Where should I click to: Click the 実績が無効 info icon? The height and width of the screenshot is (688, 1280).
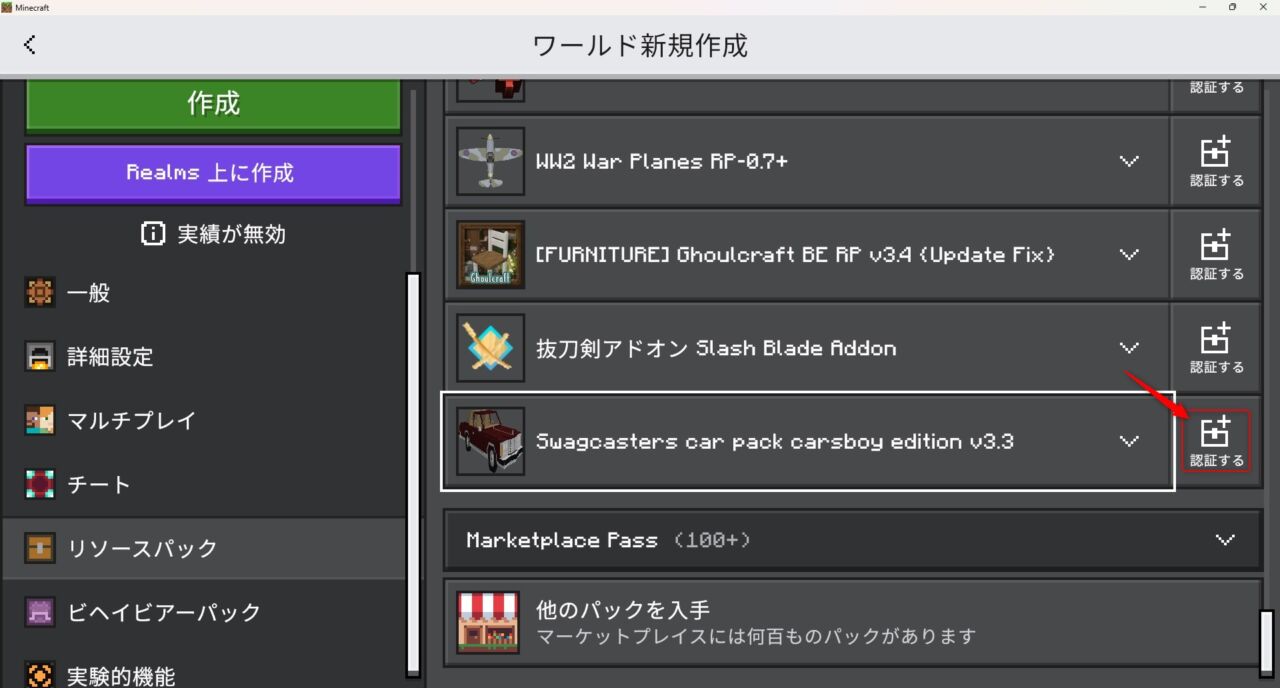152,234
